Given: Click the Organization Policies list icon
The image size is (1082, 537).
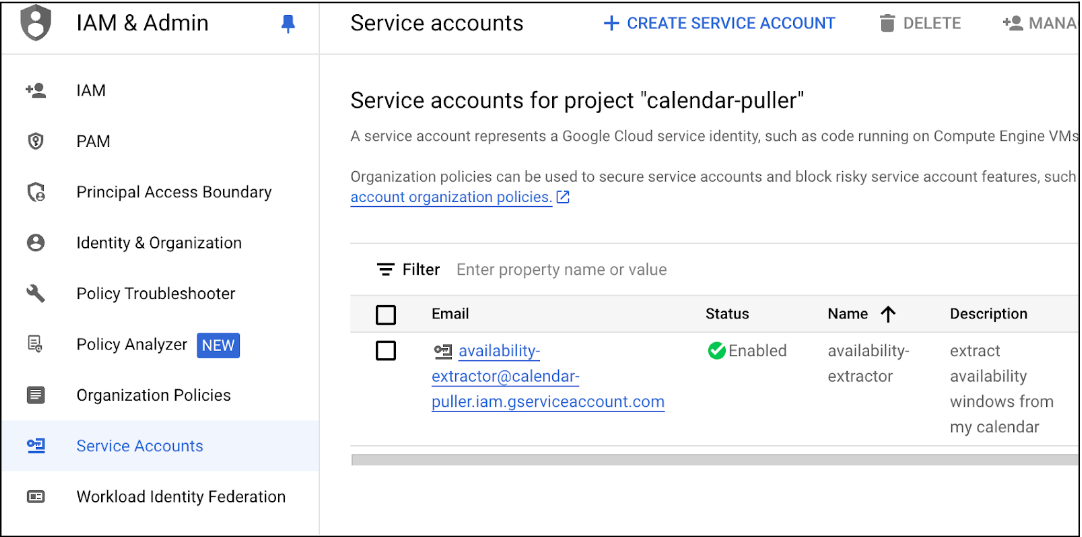Looking at the screenshot, I should tap(36, 395).
